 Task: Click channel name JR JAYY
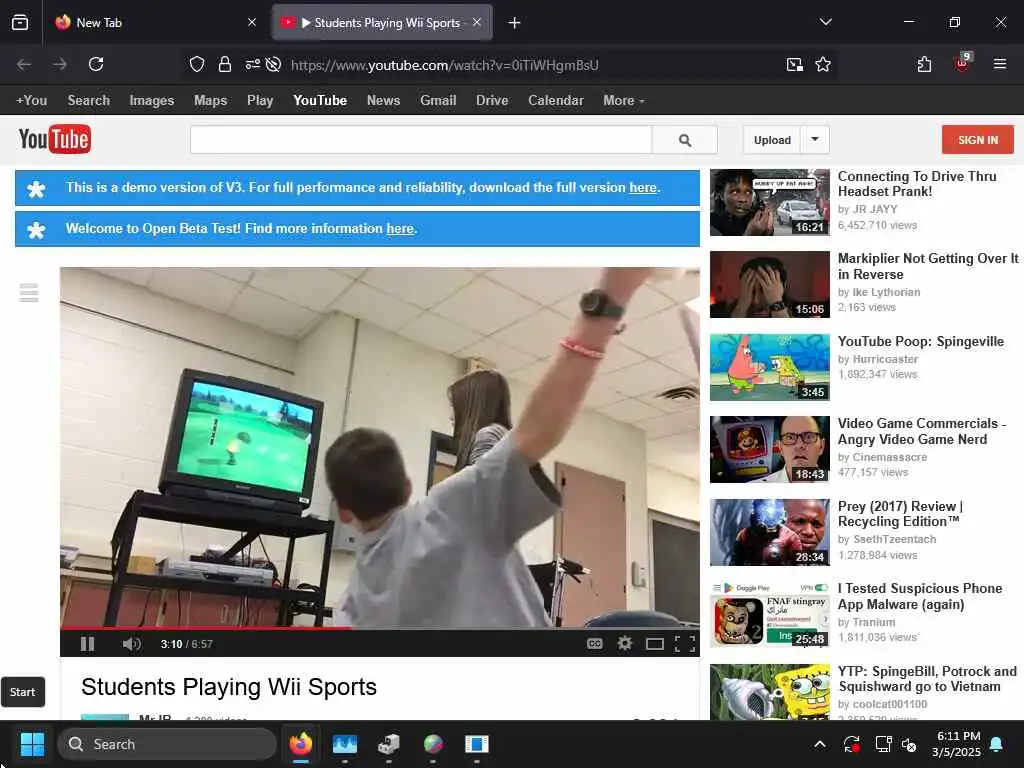click(875, 209)
